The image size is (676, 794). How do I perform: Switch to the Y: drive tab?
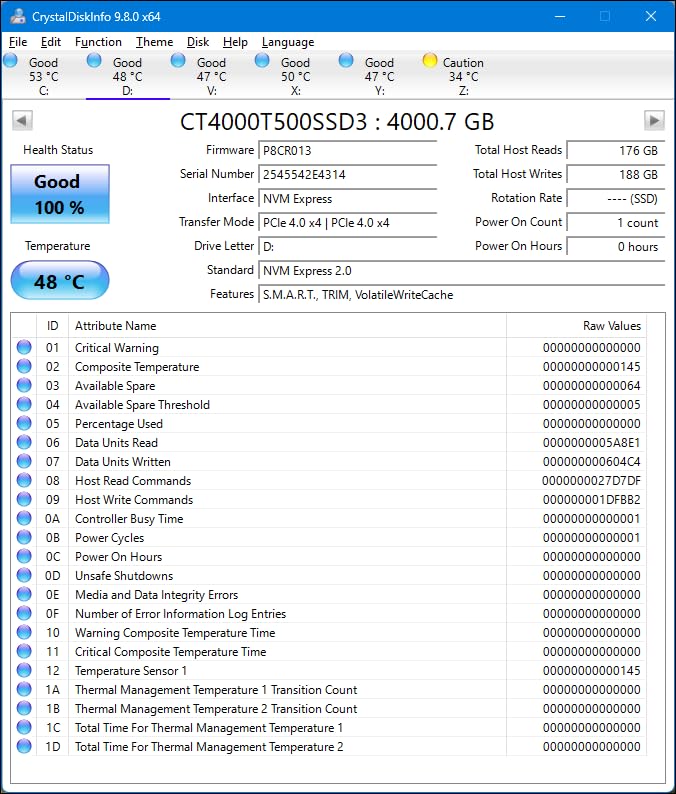379,76
